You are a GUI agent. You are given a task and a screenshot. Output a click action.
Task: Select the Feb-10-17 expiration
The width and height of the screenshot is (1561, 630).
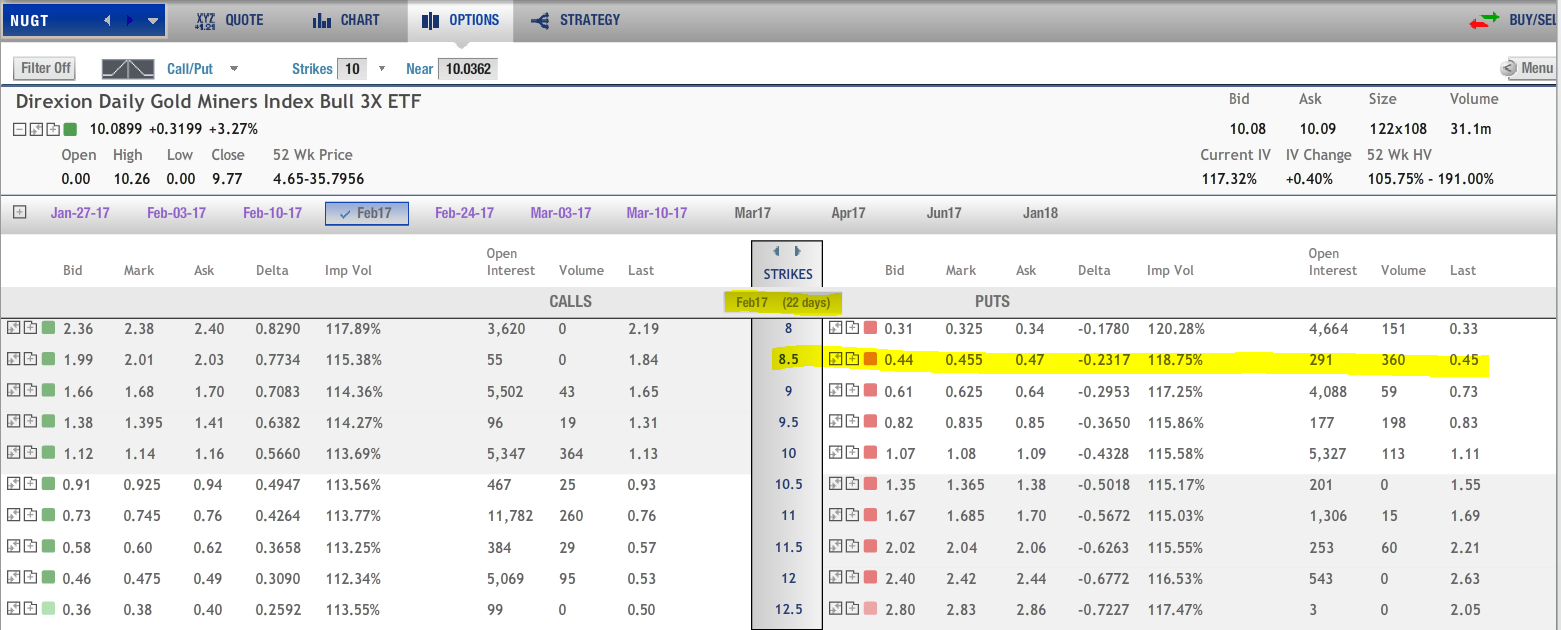(x=272, y=213)
